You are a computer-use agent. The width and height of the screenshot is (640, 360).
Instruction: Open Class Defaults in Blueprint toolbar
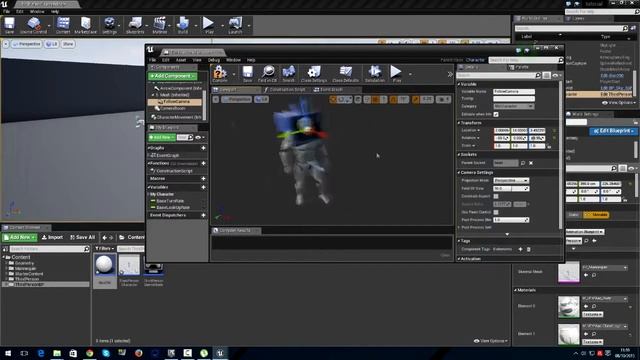[x=345, y=74]
